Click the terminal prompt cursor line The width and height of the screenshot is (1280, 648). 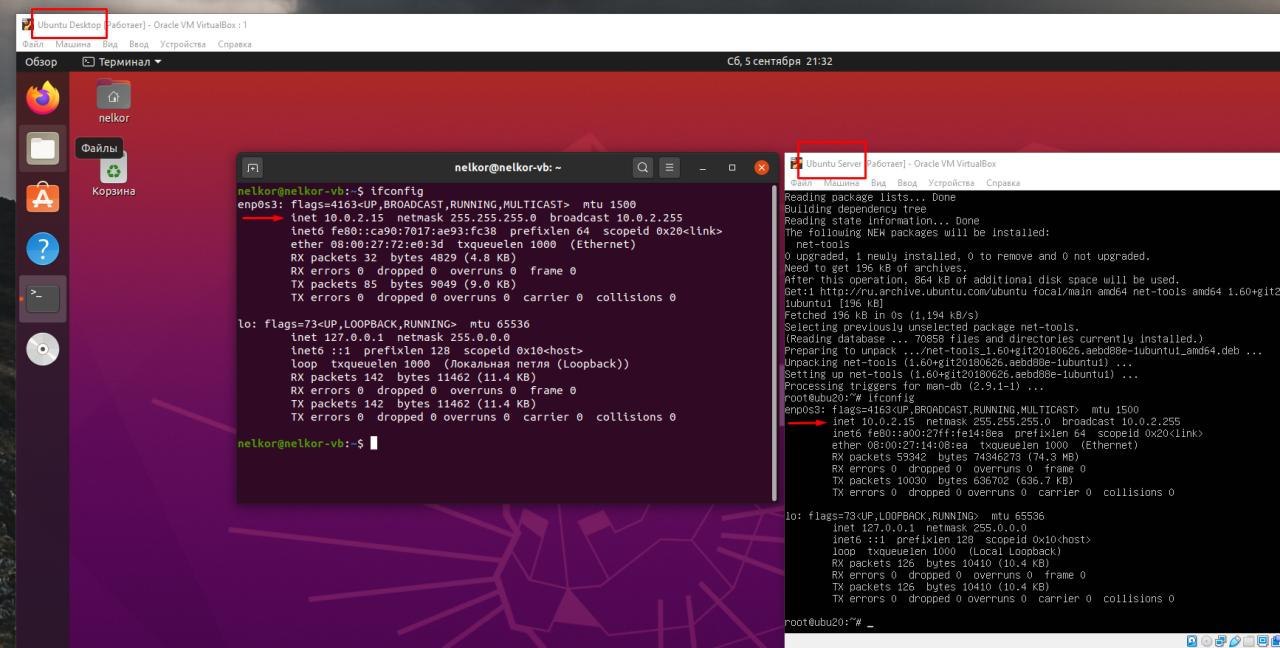307,443
